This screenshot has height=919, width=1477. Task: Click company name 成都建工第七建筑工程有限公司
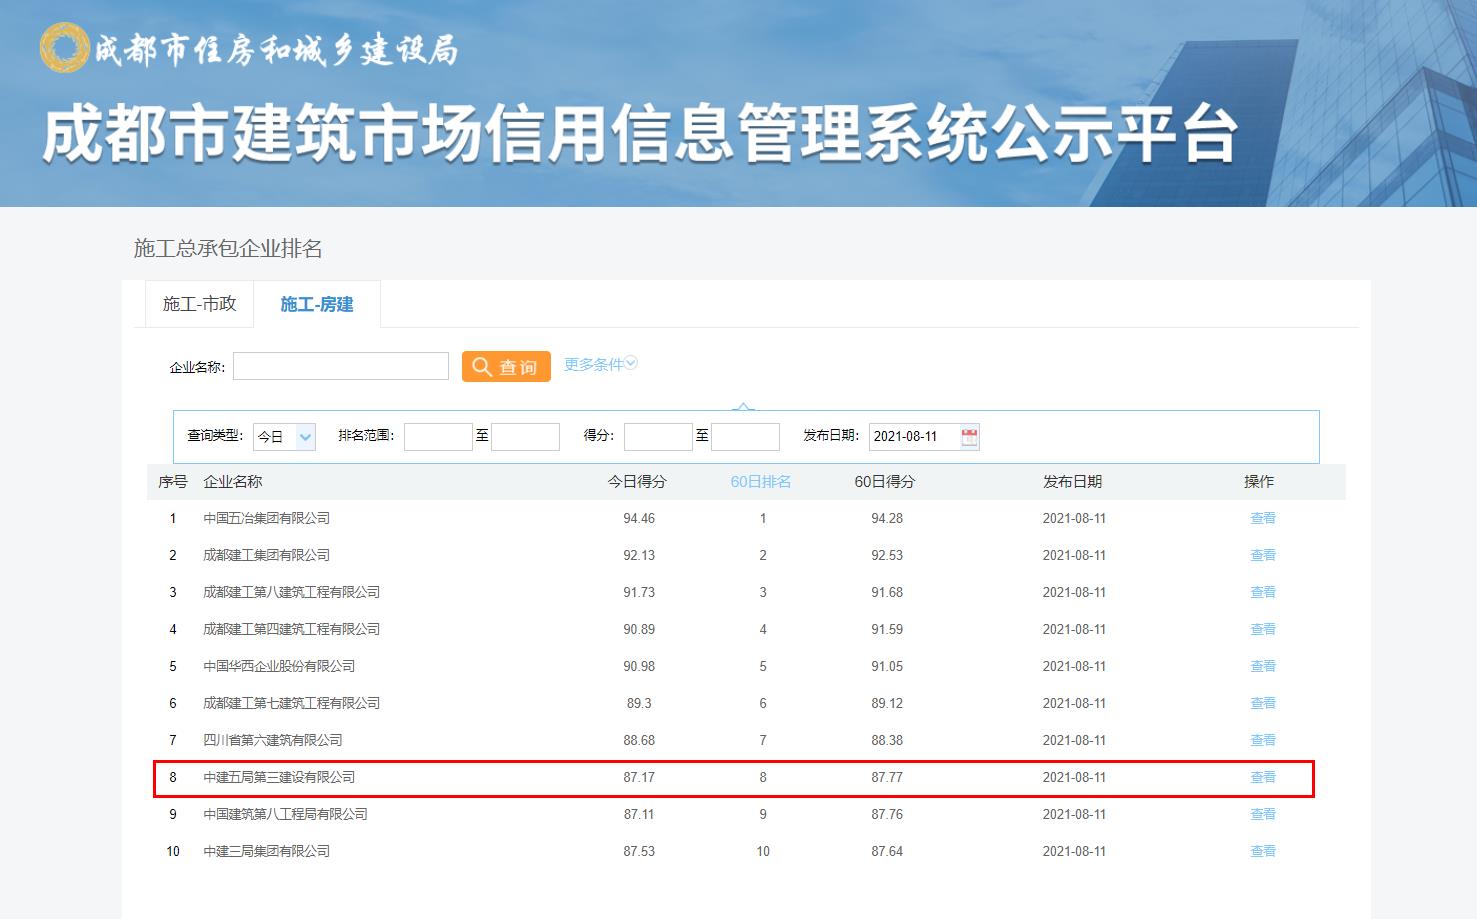click(x=292, y=703)
